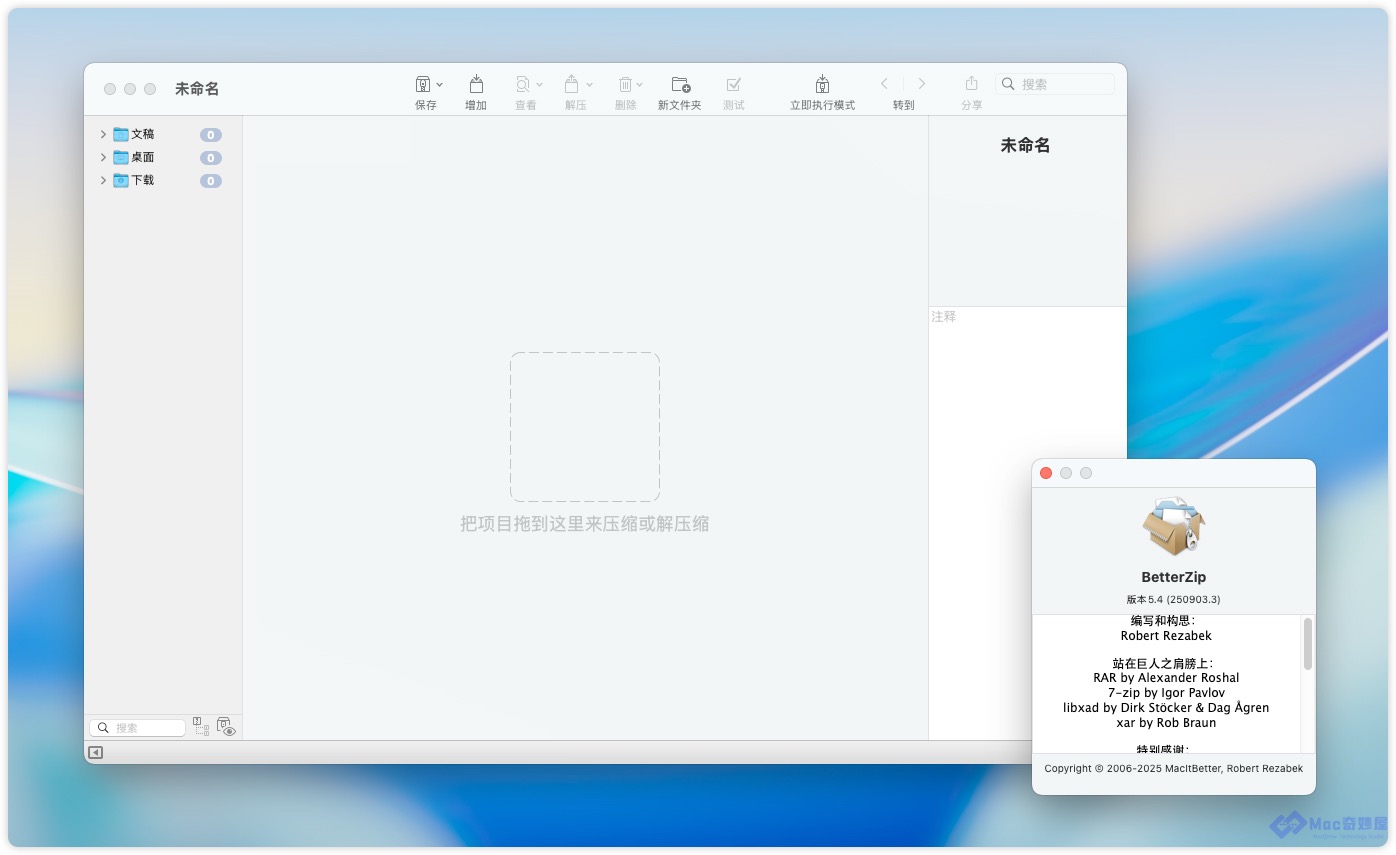The width and height of the screenshot is (1396, 855).
Task: Click the count badge beside 下载
Action: (x=210, y=181)
